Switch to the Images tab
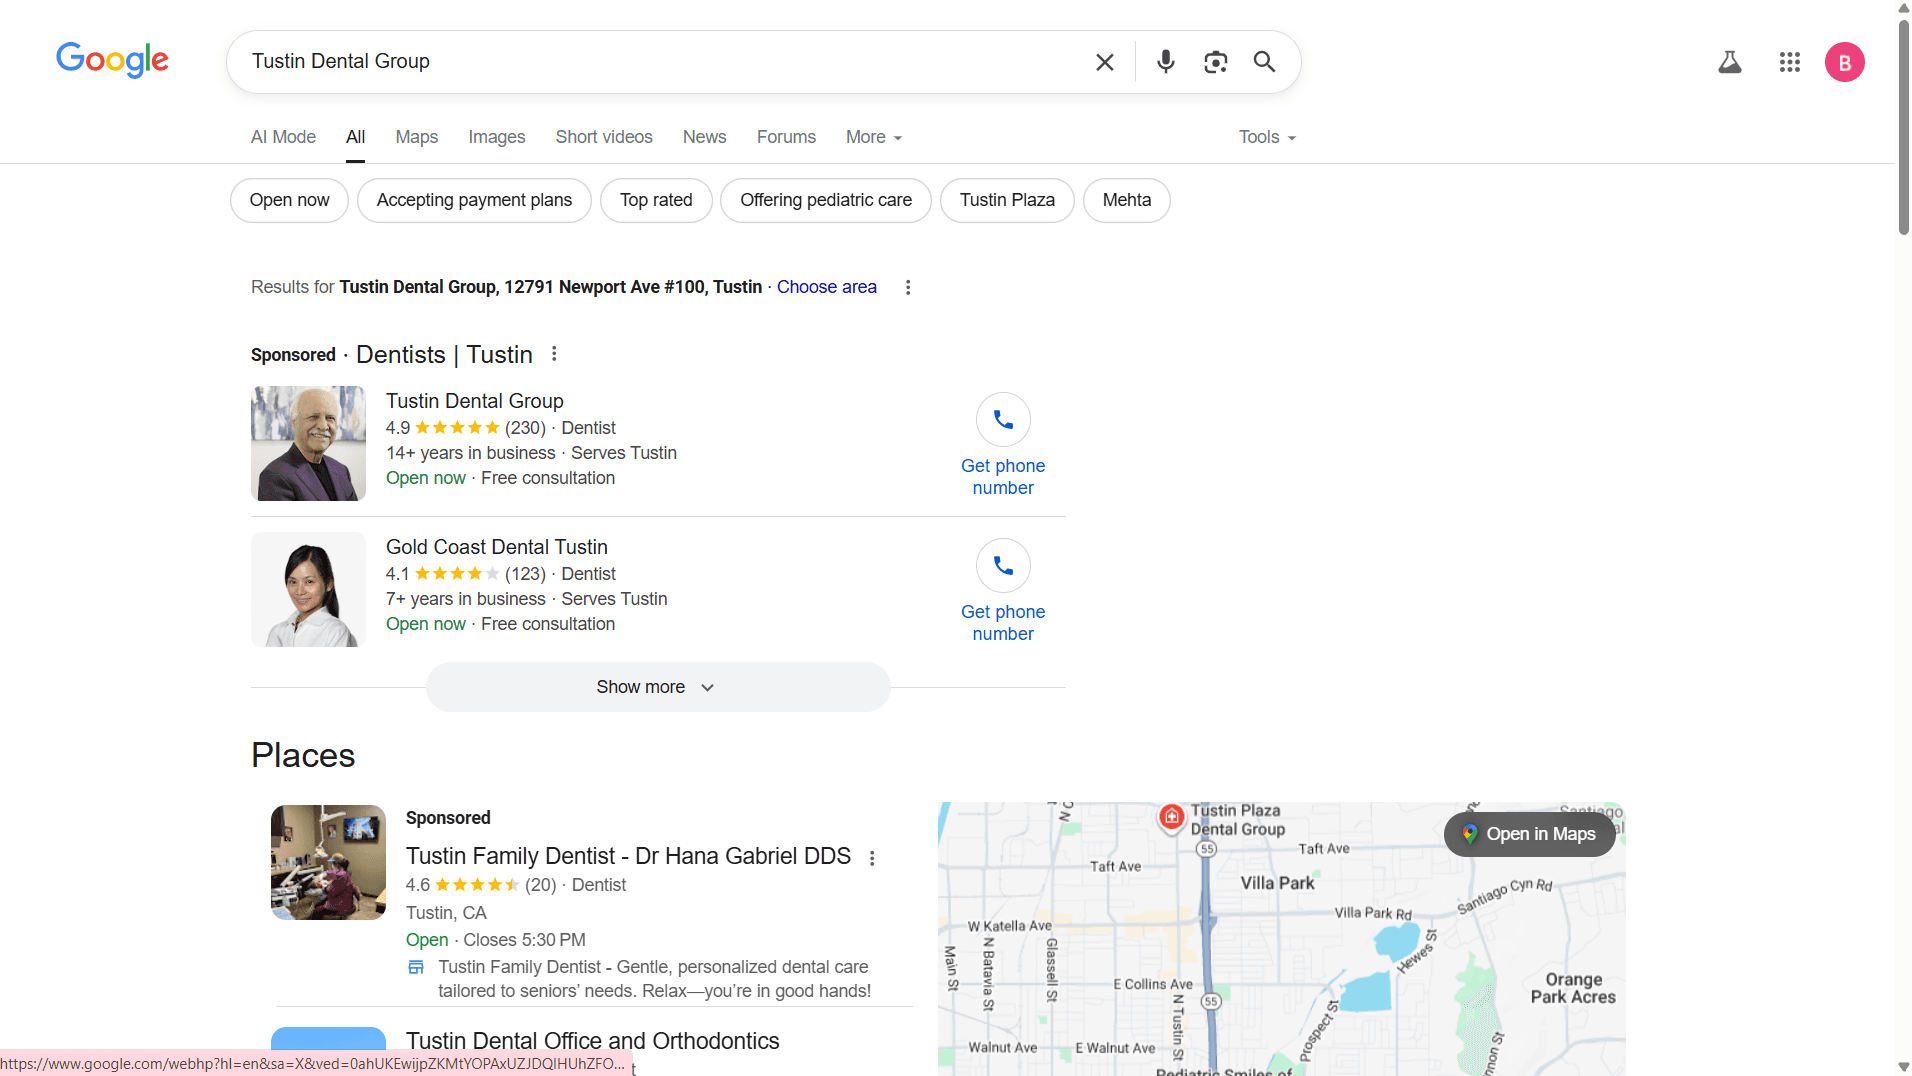The height and width of the screenshot is (1076, 1912). 496,137
